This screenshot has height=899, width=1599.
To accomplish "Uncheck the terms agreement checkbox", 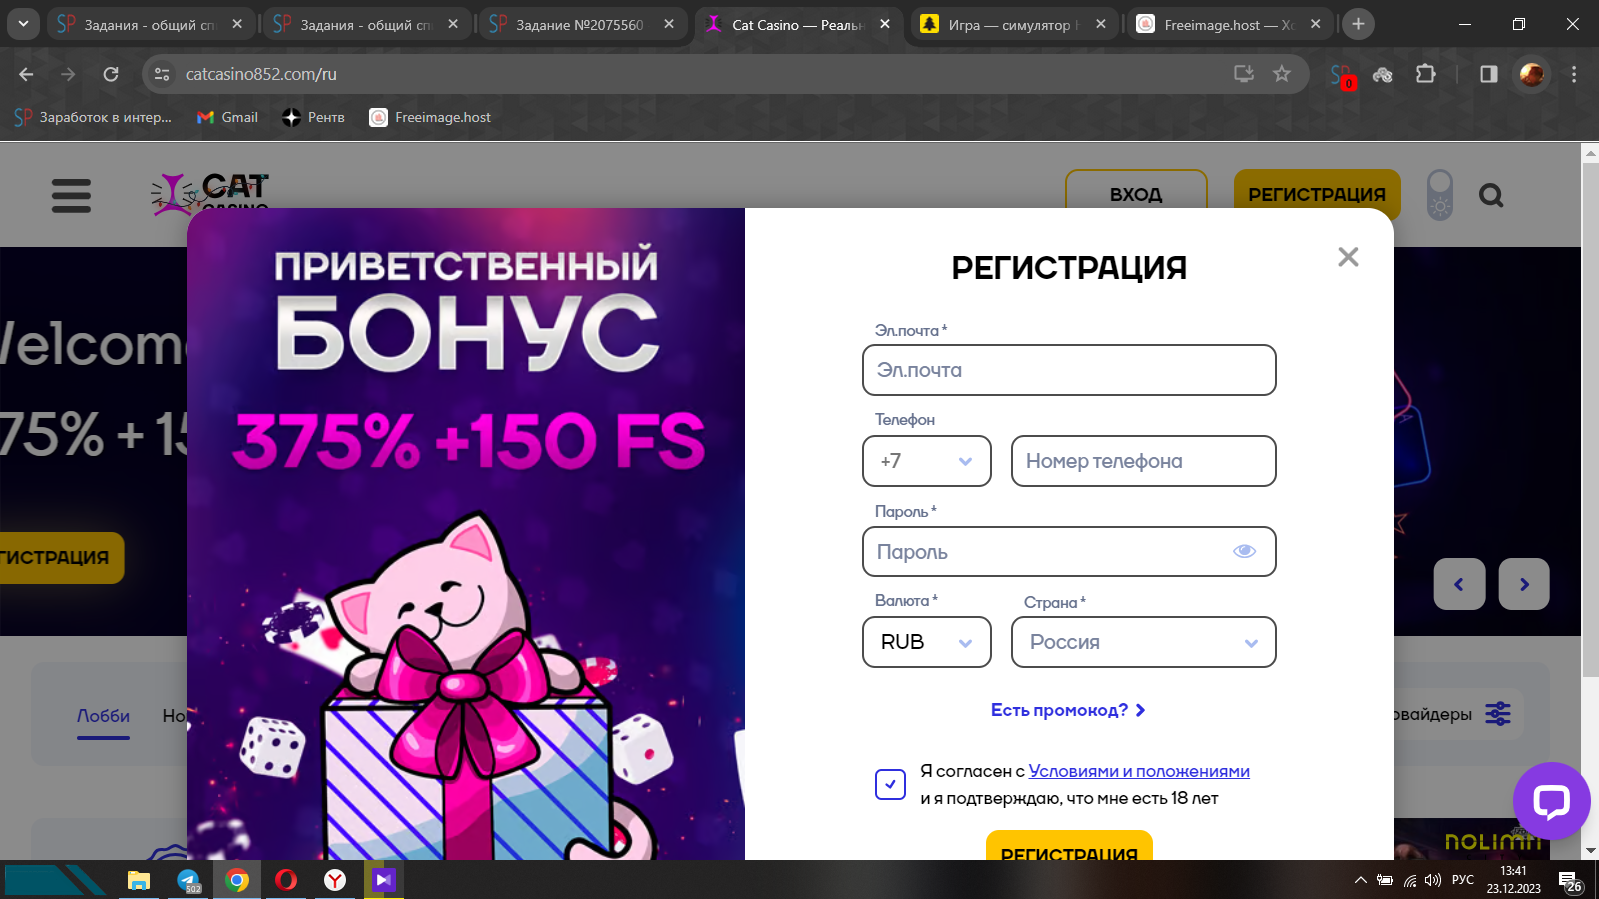I will (890, 784).
